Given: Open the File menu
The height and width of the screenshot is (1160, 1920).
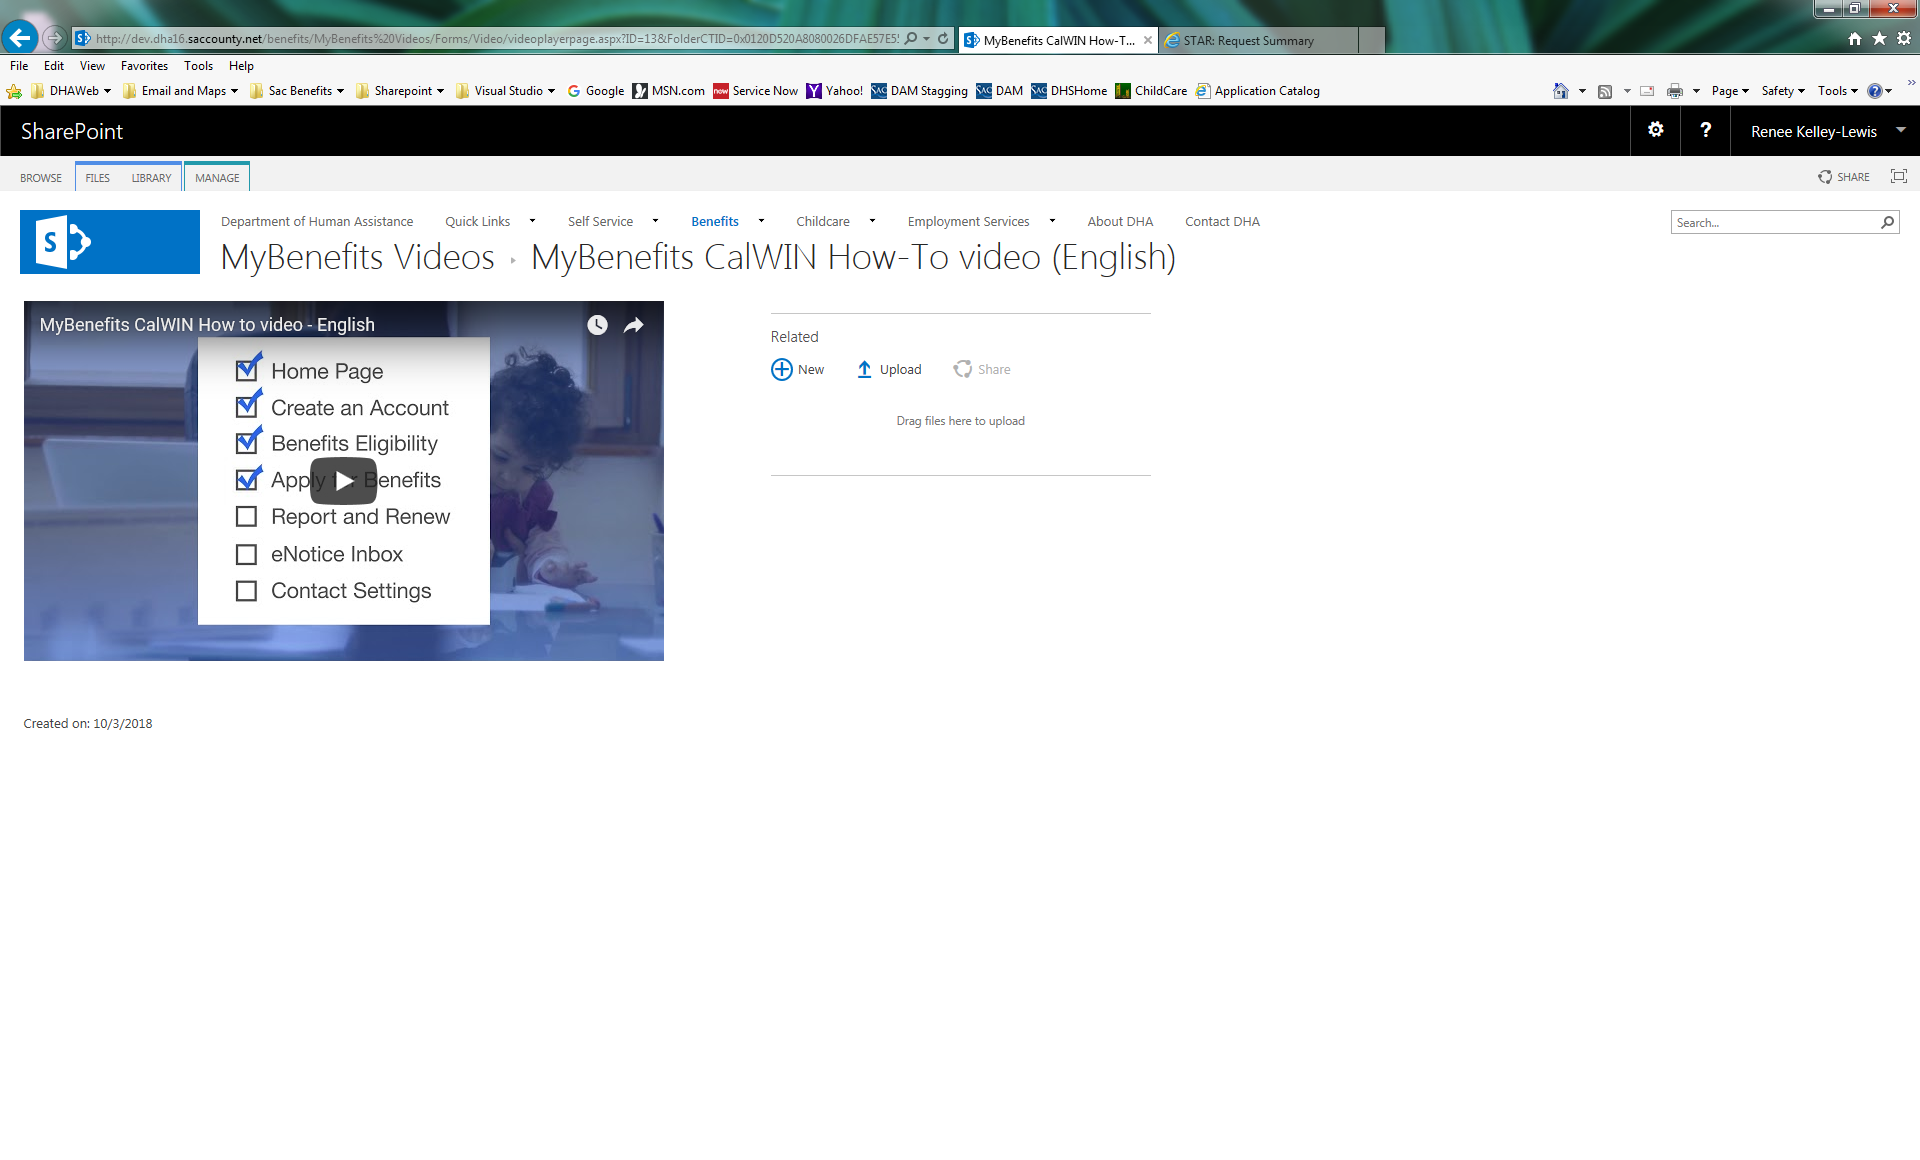Looking at the screenshot, I should click(x=19, y=66).
